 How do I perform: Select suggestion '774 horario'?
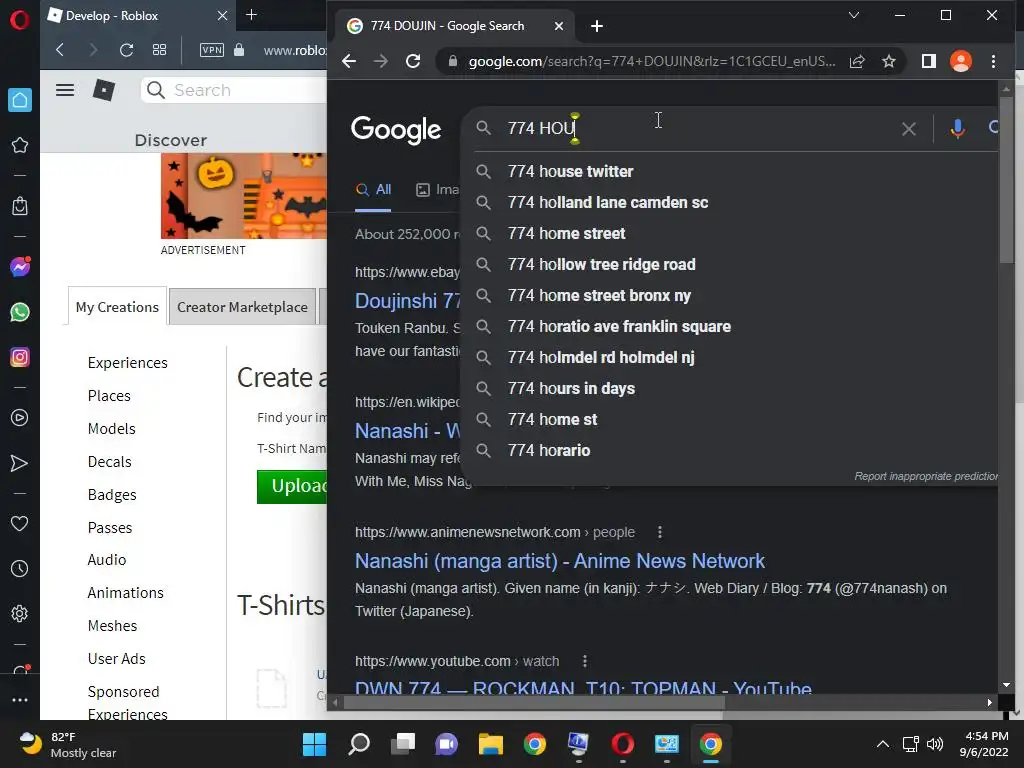[729, 451]
